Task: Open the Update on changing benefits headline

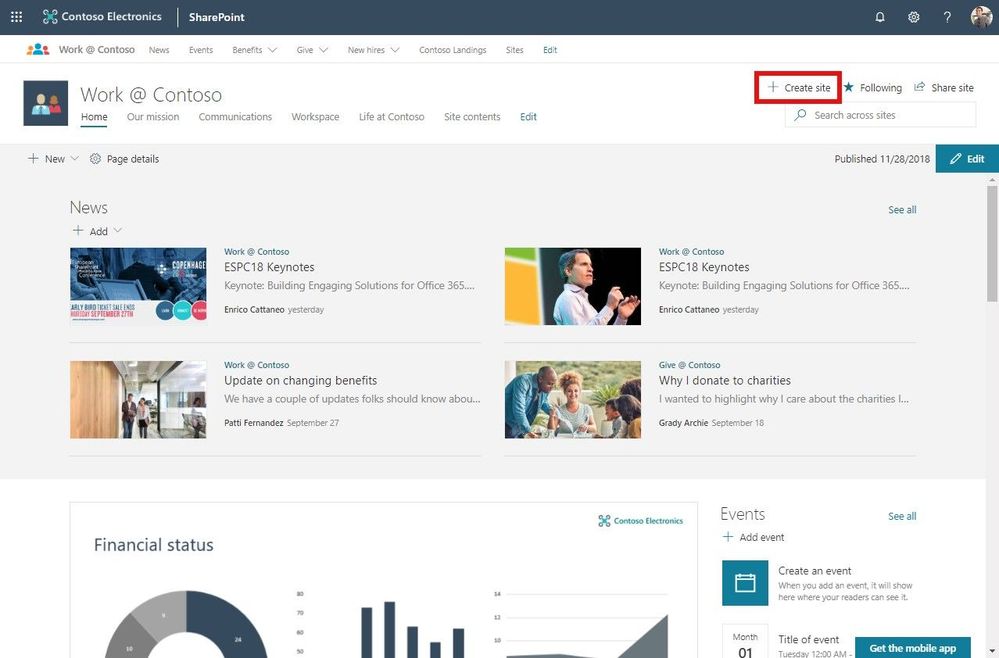Action: 301,380
